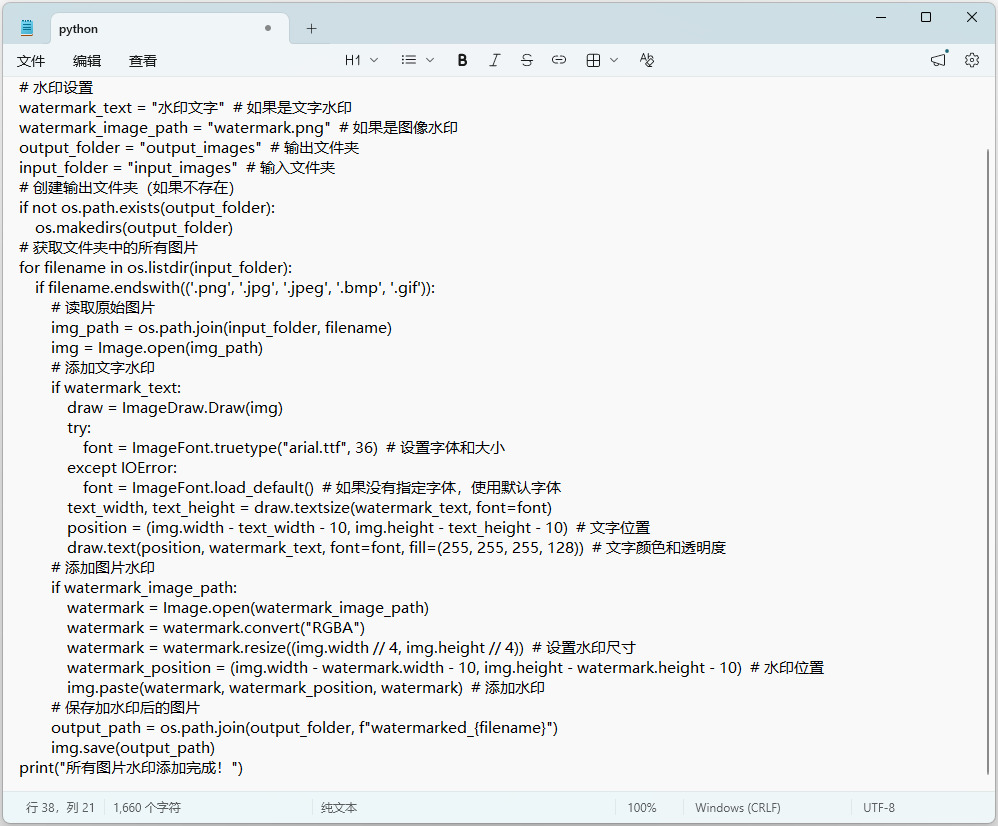
Task: Open the 文件 menu
Action: click(x=31, y=60)
